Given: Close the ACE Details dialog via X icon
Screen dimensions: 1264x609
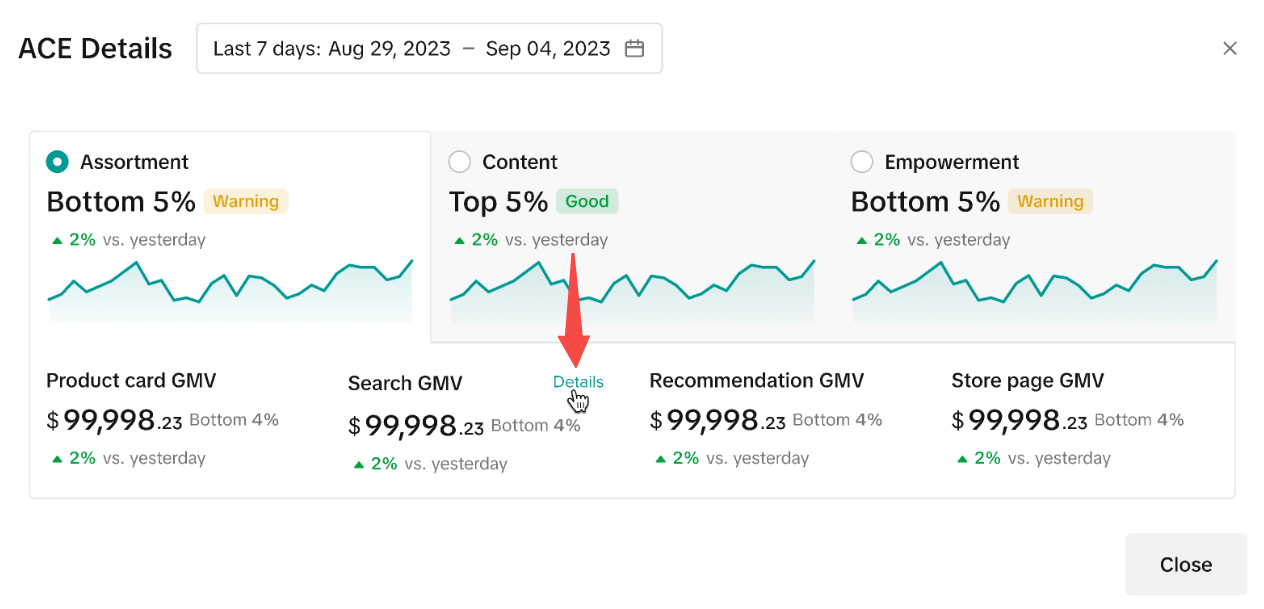Looking at the screenshot, I should [x=1230, y=49].
